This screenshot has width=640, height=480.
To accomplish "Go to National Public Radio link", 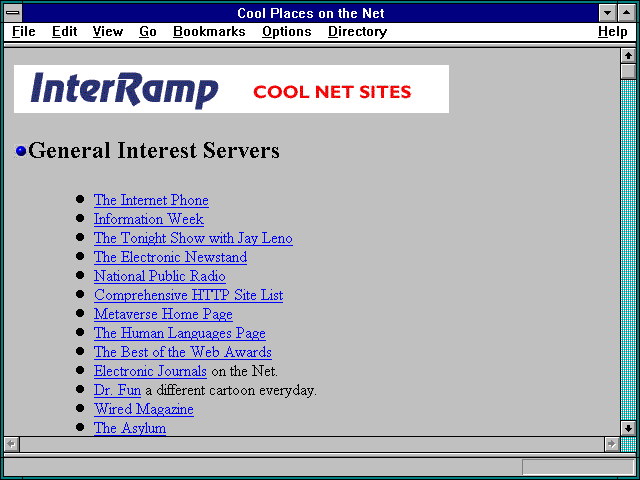I will [160, 276].
